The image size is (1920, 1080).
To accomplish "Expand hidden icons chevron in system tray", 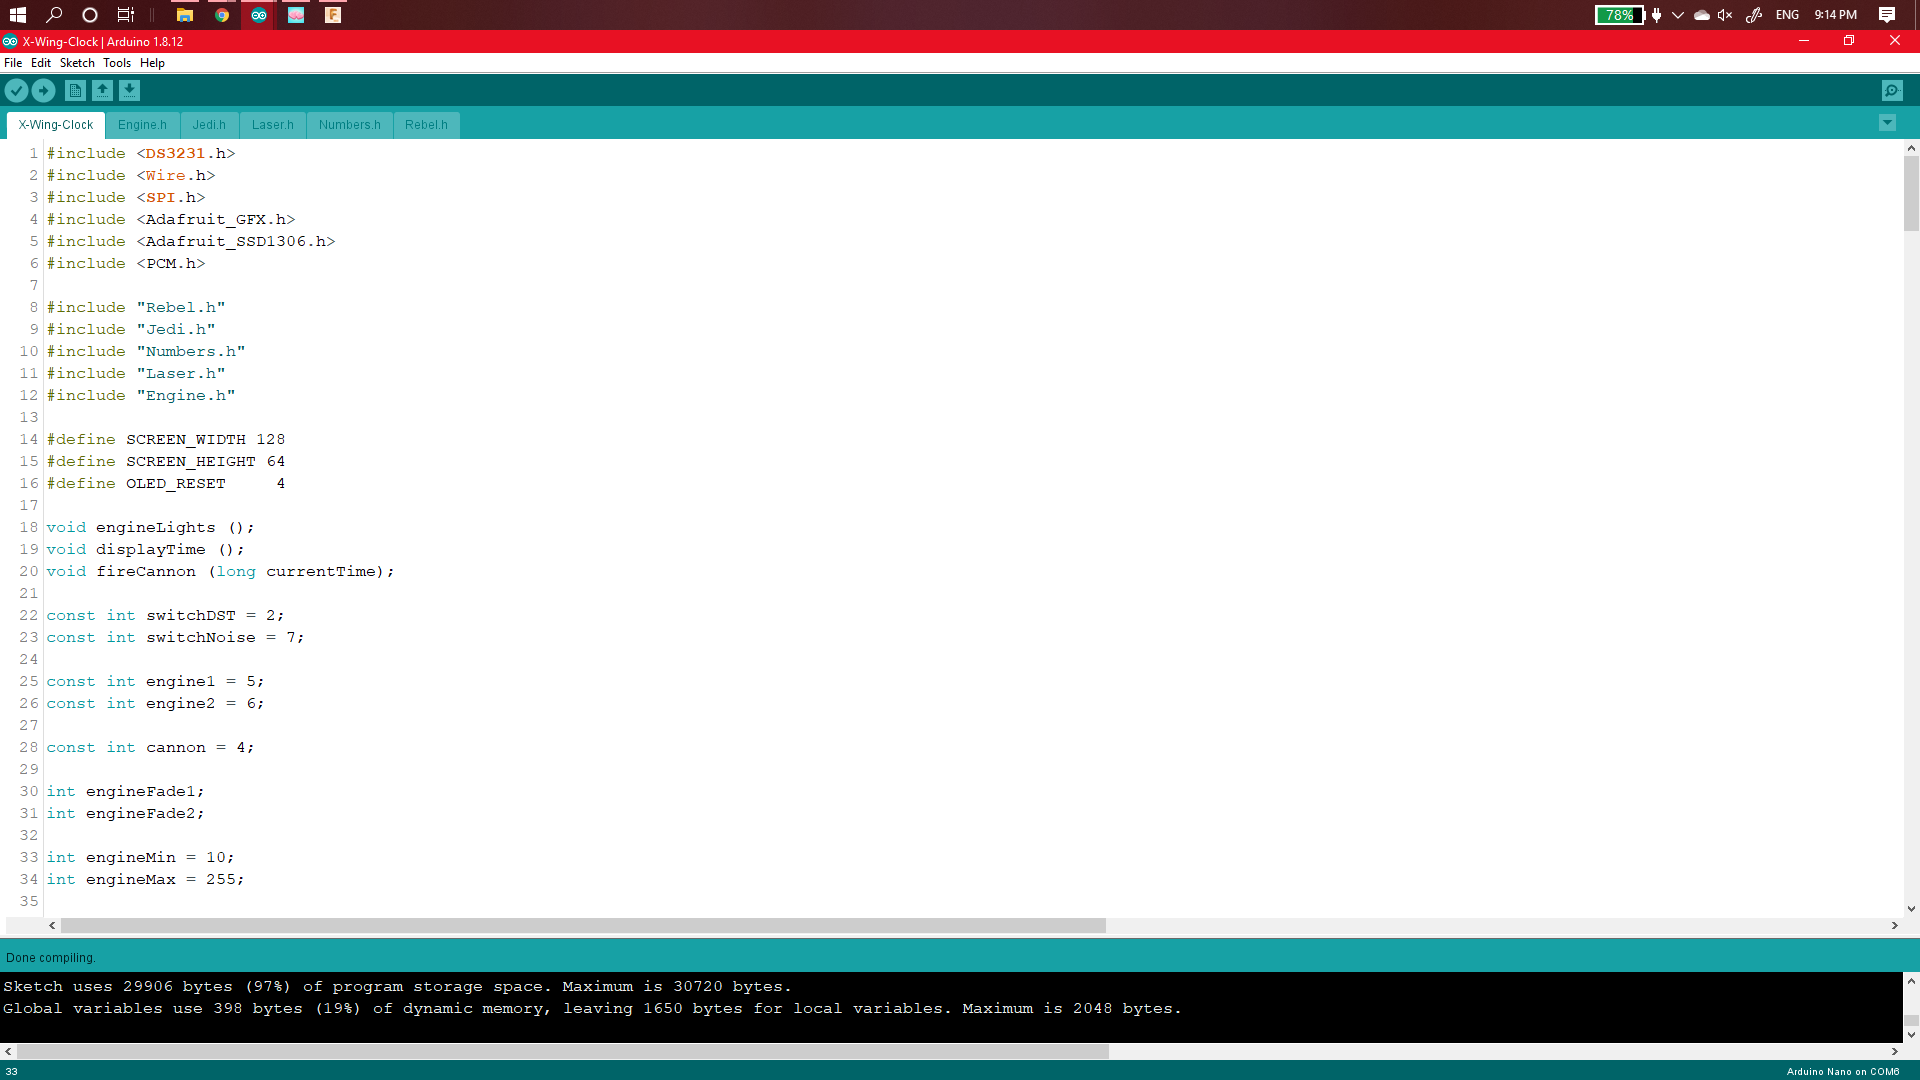I will click(1678, 15).
